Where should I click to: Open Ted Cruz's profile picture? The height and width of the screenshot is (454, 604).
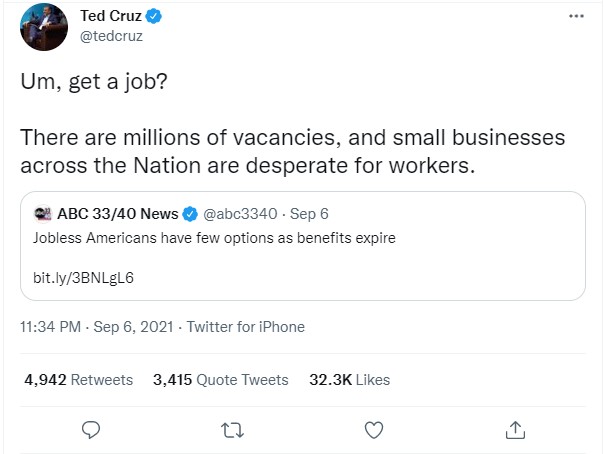(42, 28)
